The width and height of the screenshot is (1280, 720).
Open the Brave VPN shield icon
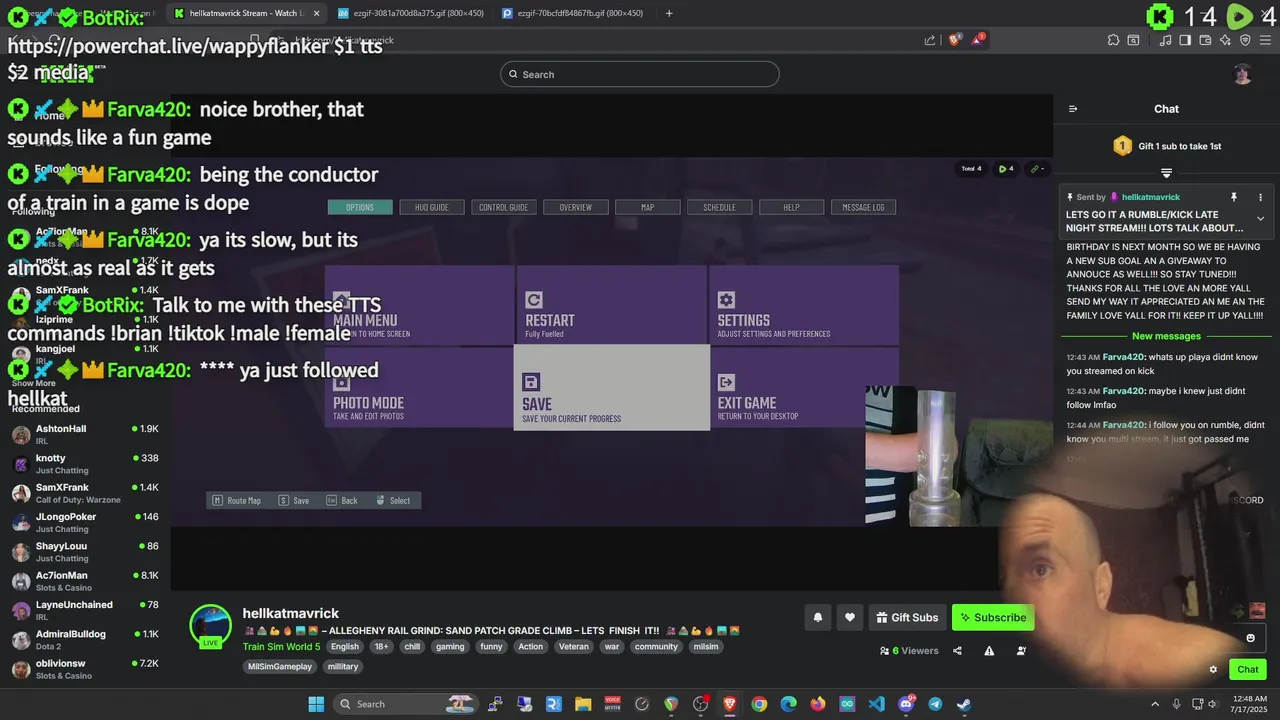1245,40
